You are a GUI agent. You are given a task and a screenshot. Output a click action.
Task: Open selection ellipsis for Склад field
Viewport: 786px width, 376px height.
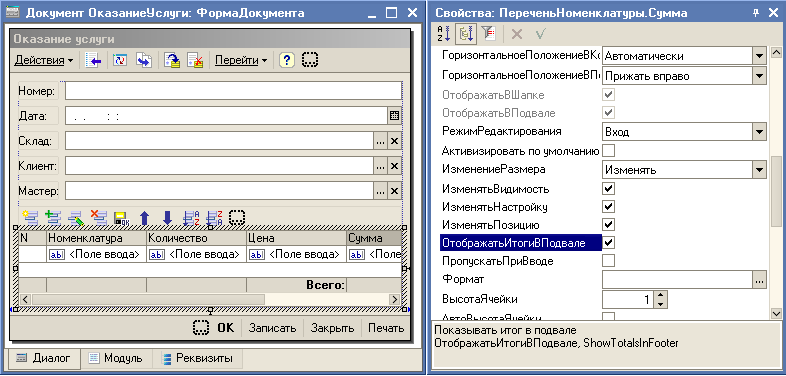[x=380, y=141]
